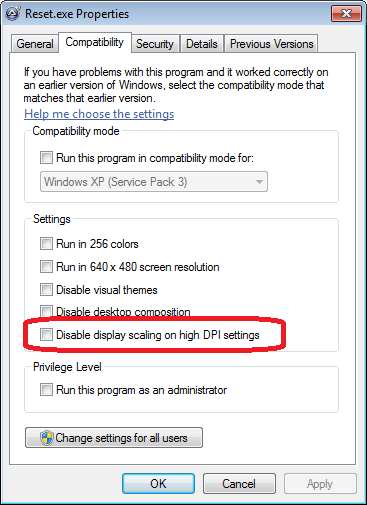
Task: Select the Previous Versions tab
Action: 272,44
